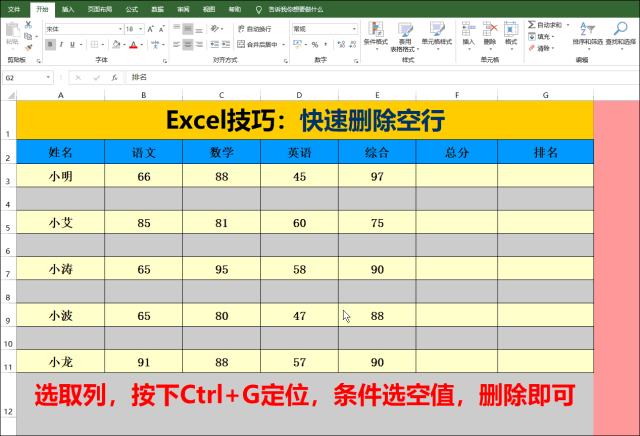Viewport: 640px width, 436px height.
Task: Open the font group dialog launcher
Action: [x=165, y=61]
